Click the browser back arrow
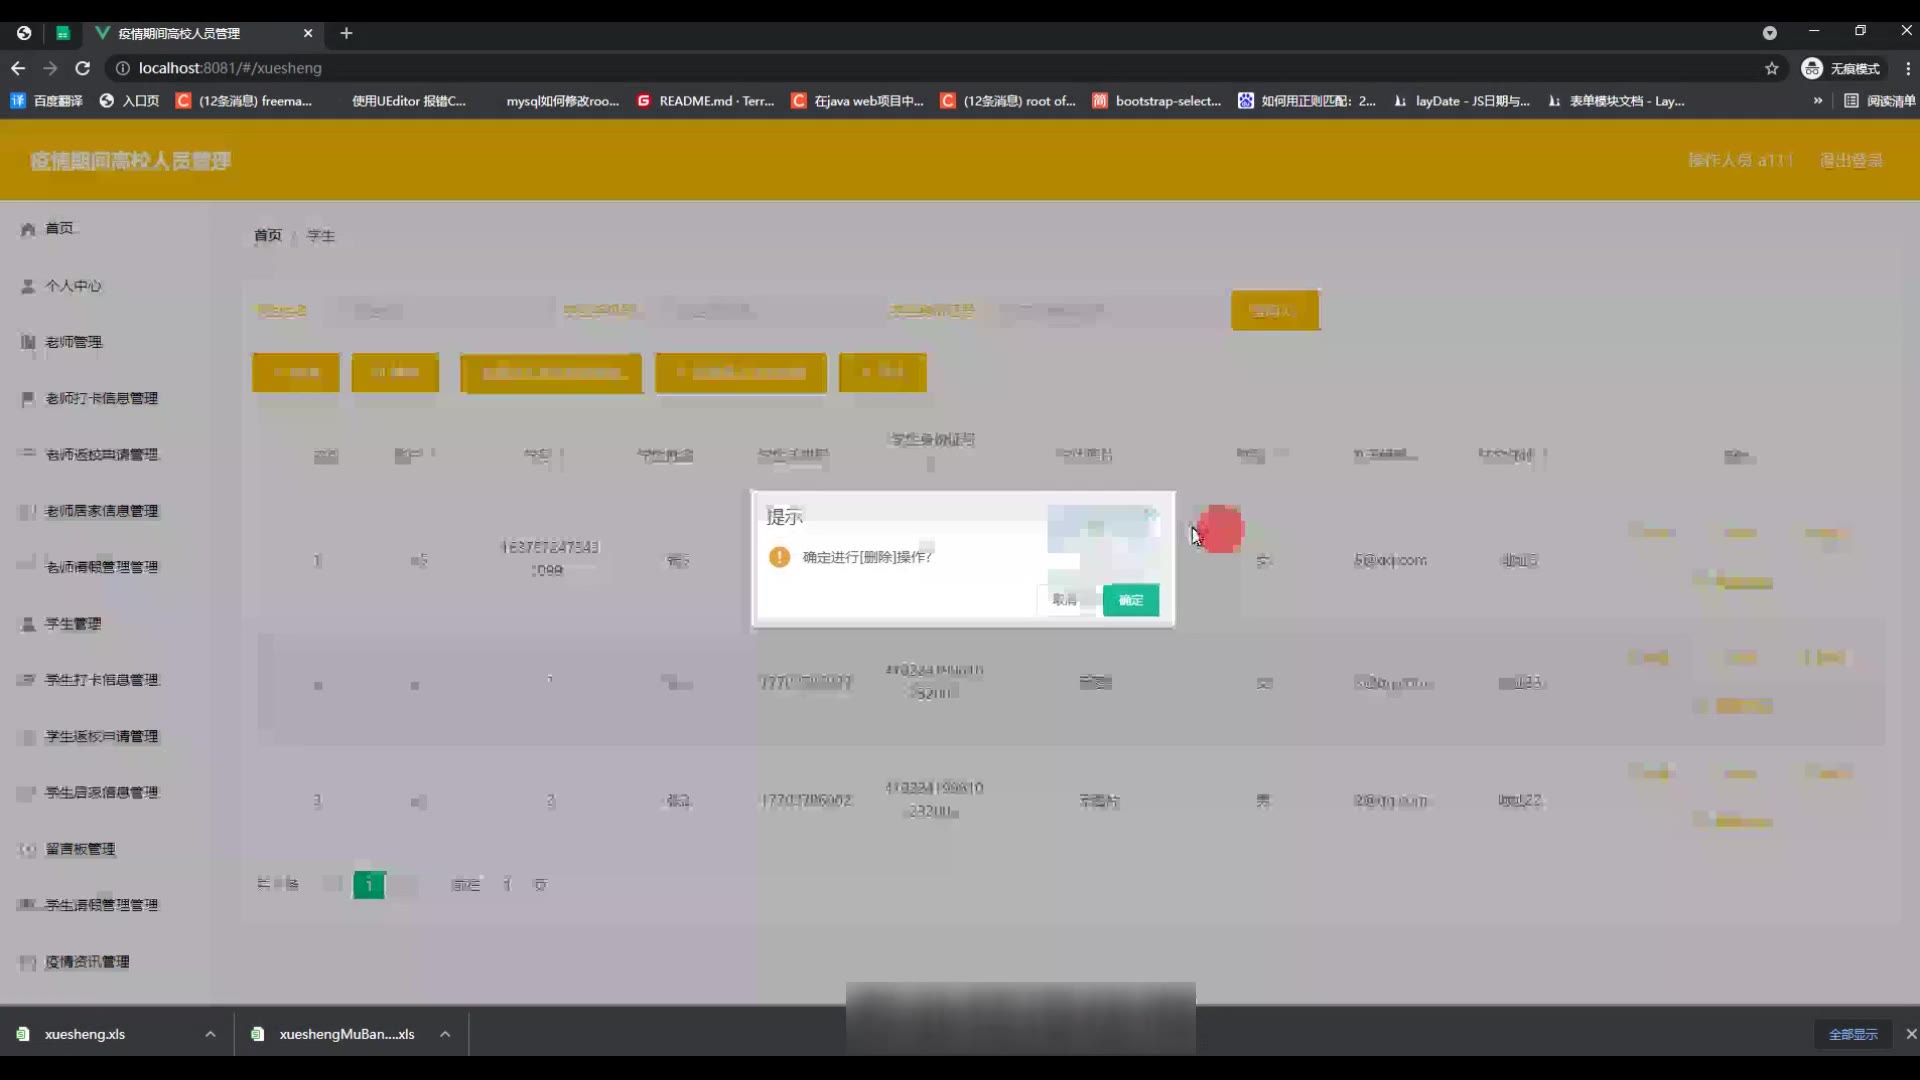 [18, 68]
